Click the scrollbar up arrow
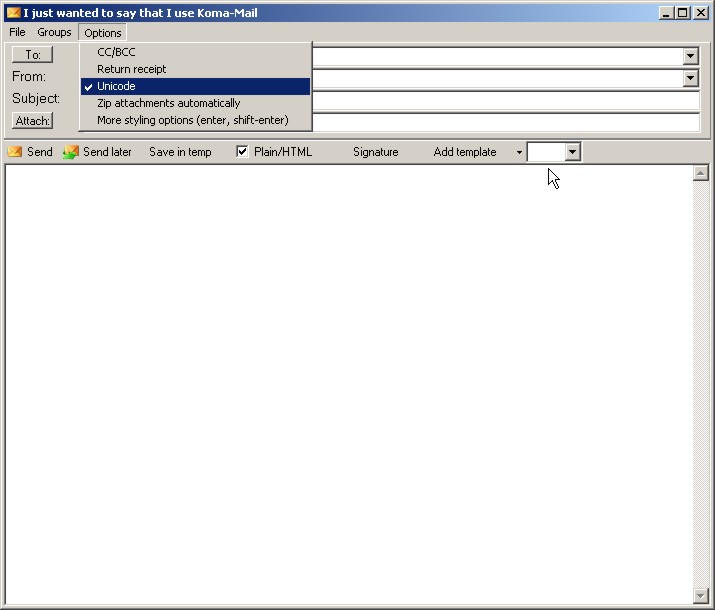Image resolution: width=715 pixels, height=610 pixels. point(701,173)
